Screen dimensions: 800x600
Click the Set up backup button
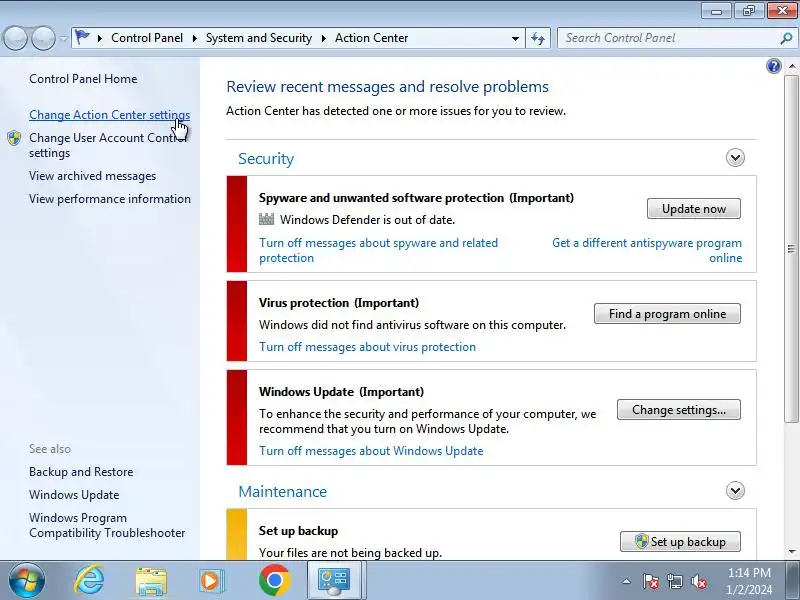(680, 542)
